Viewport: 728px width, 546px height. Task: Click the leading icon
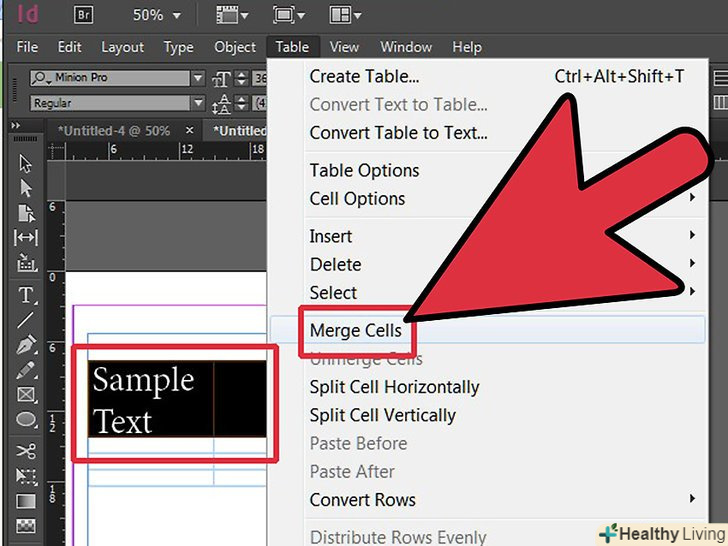click(x=221, y=104)
